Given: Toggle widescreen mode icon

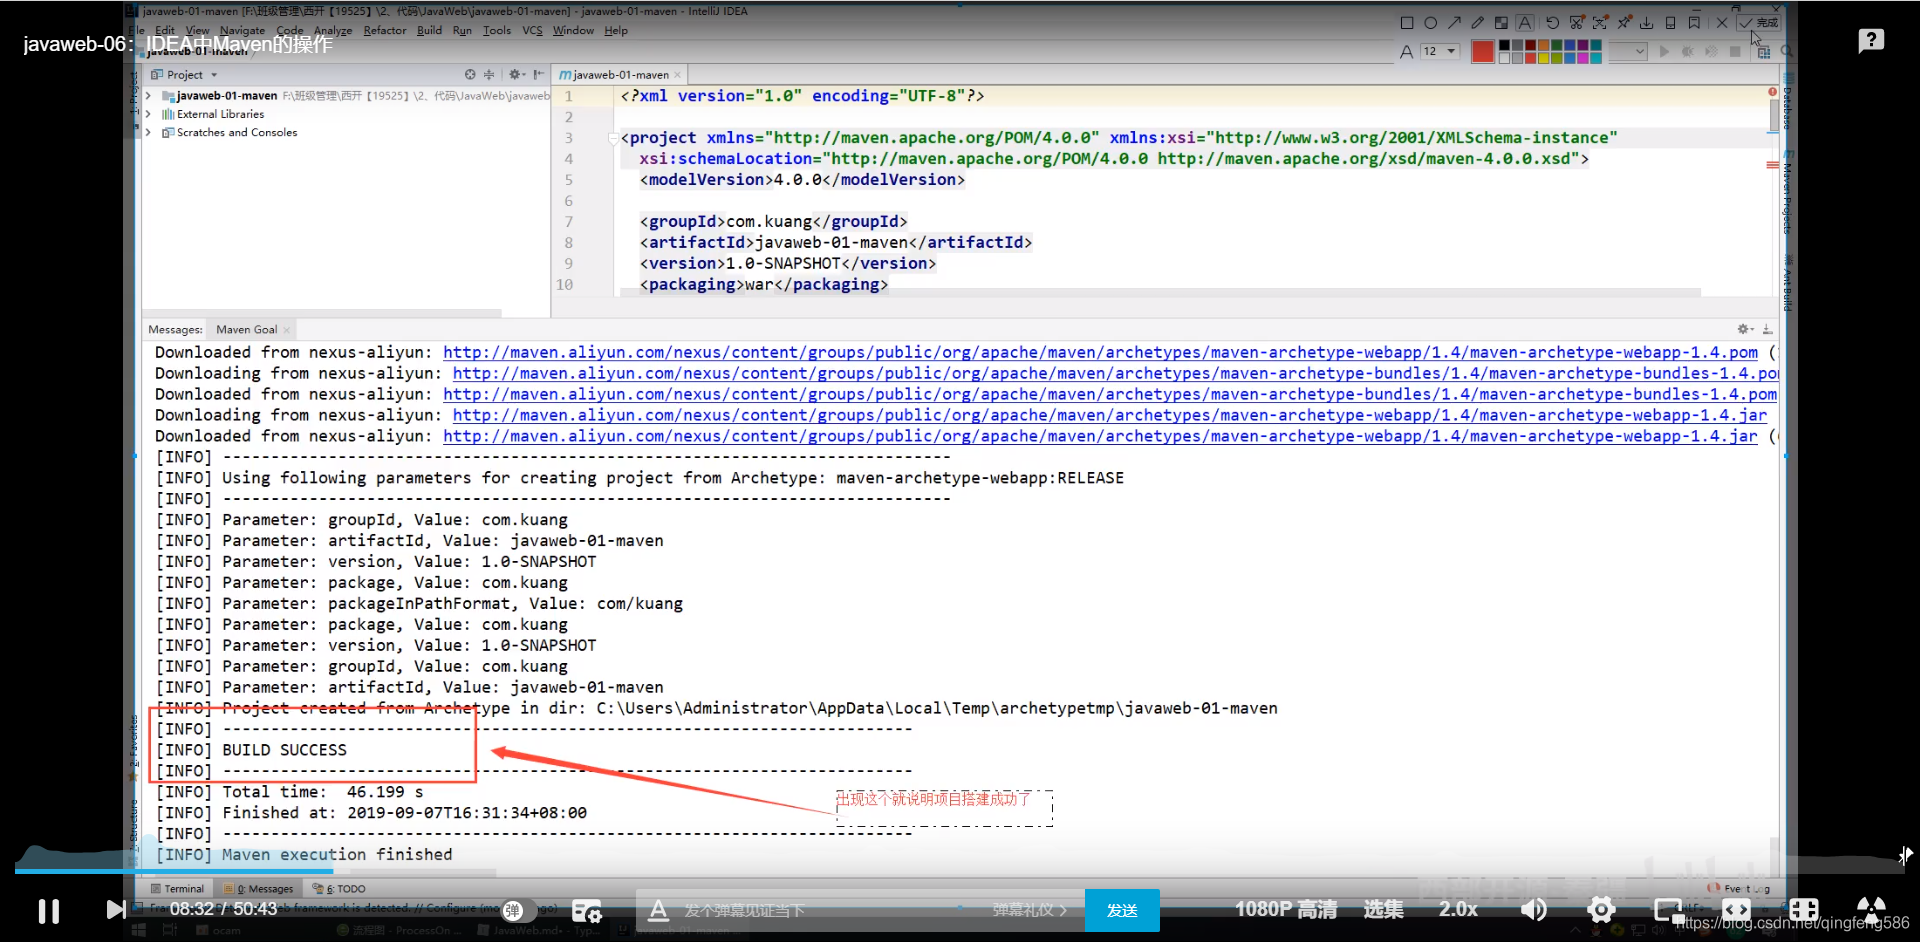Looking at the screenshot, I should pos(1736,910).
